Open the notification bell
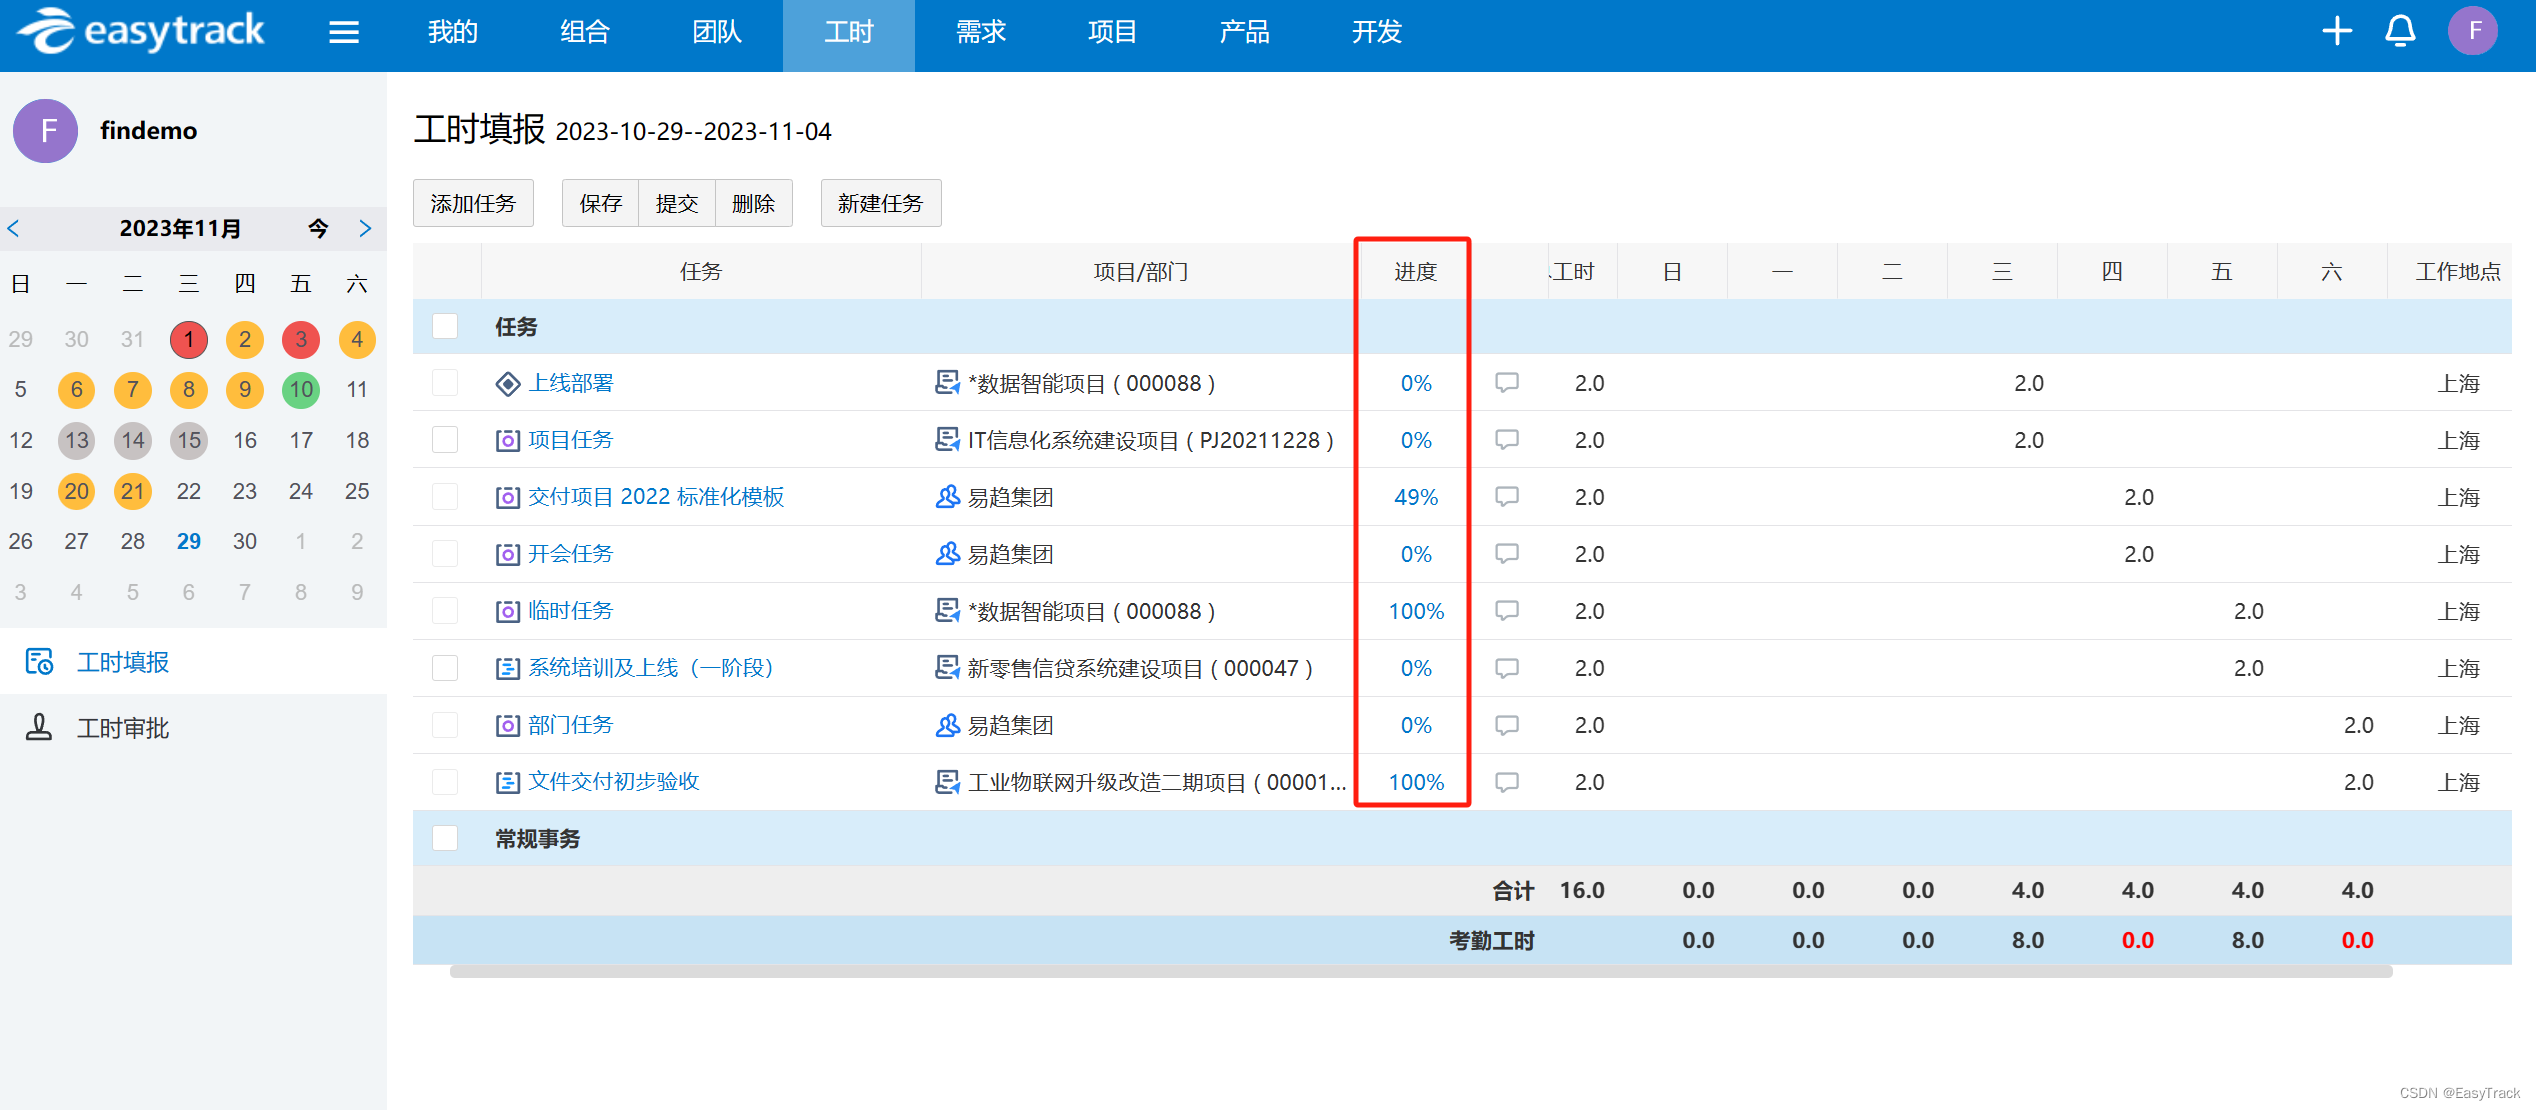Viewport: 2536px width, 1110px height. (2401, 31)
